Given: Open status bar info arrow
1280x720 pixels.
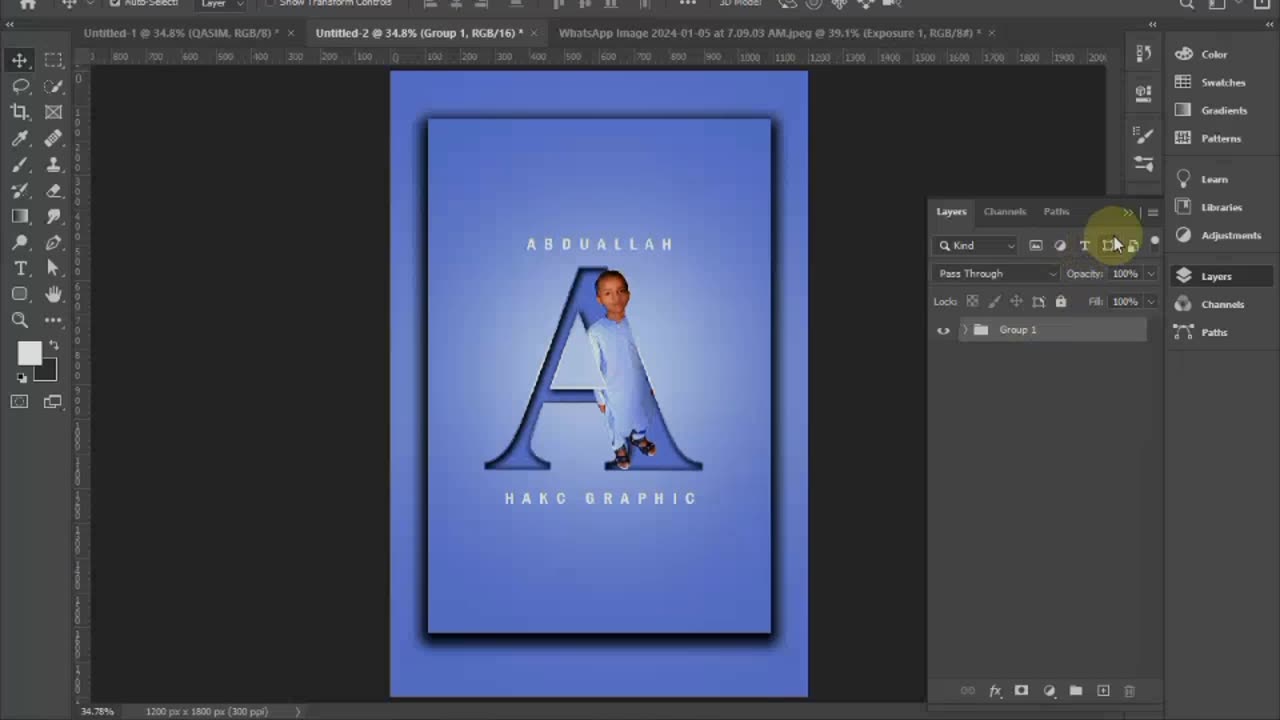Looking at the screenshot, I should (x=297, y=711).
